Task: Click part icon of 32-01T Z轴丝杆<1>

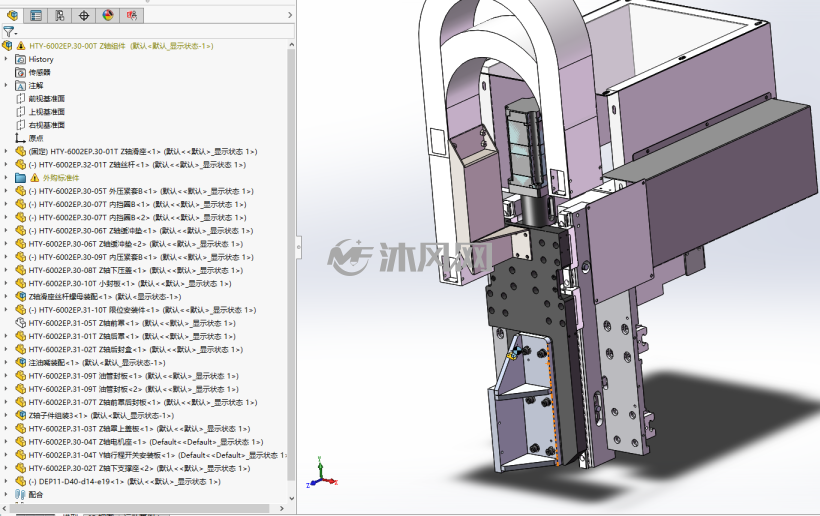Action: point(20,164)
